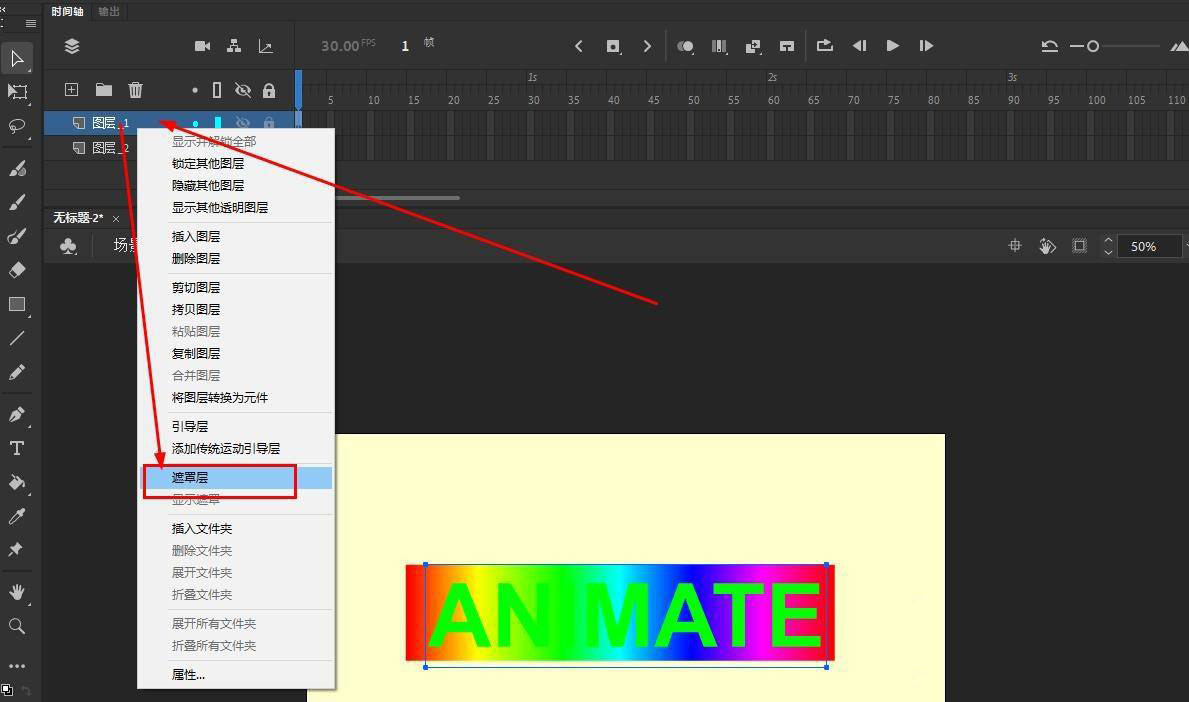Click the timeline horizontal scrollbar
This screenshot has width=1189, height=702.
397,198
